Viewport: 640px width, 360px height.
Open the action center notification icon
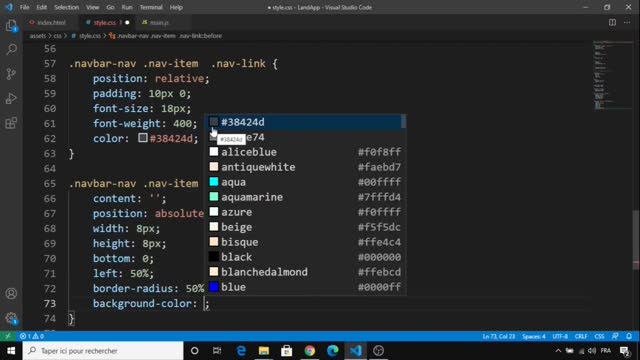click(625, 351)
